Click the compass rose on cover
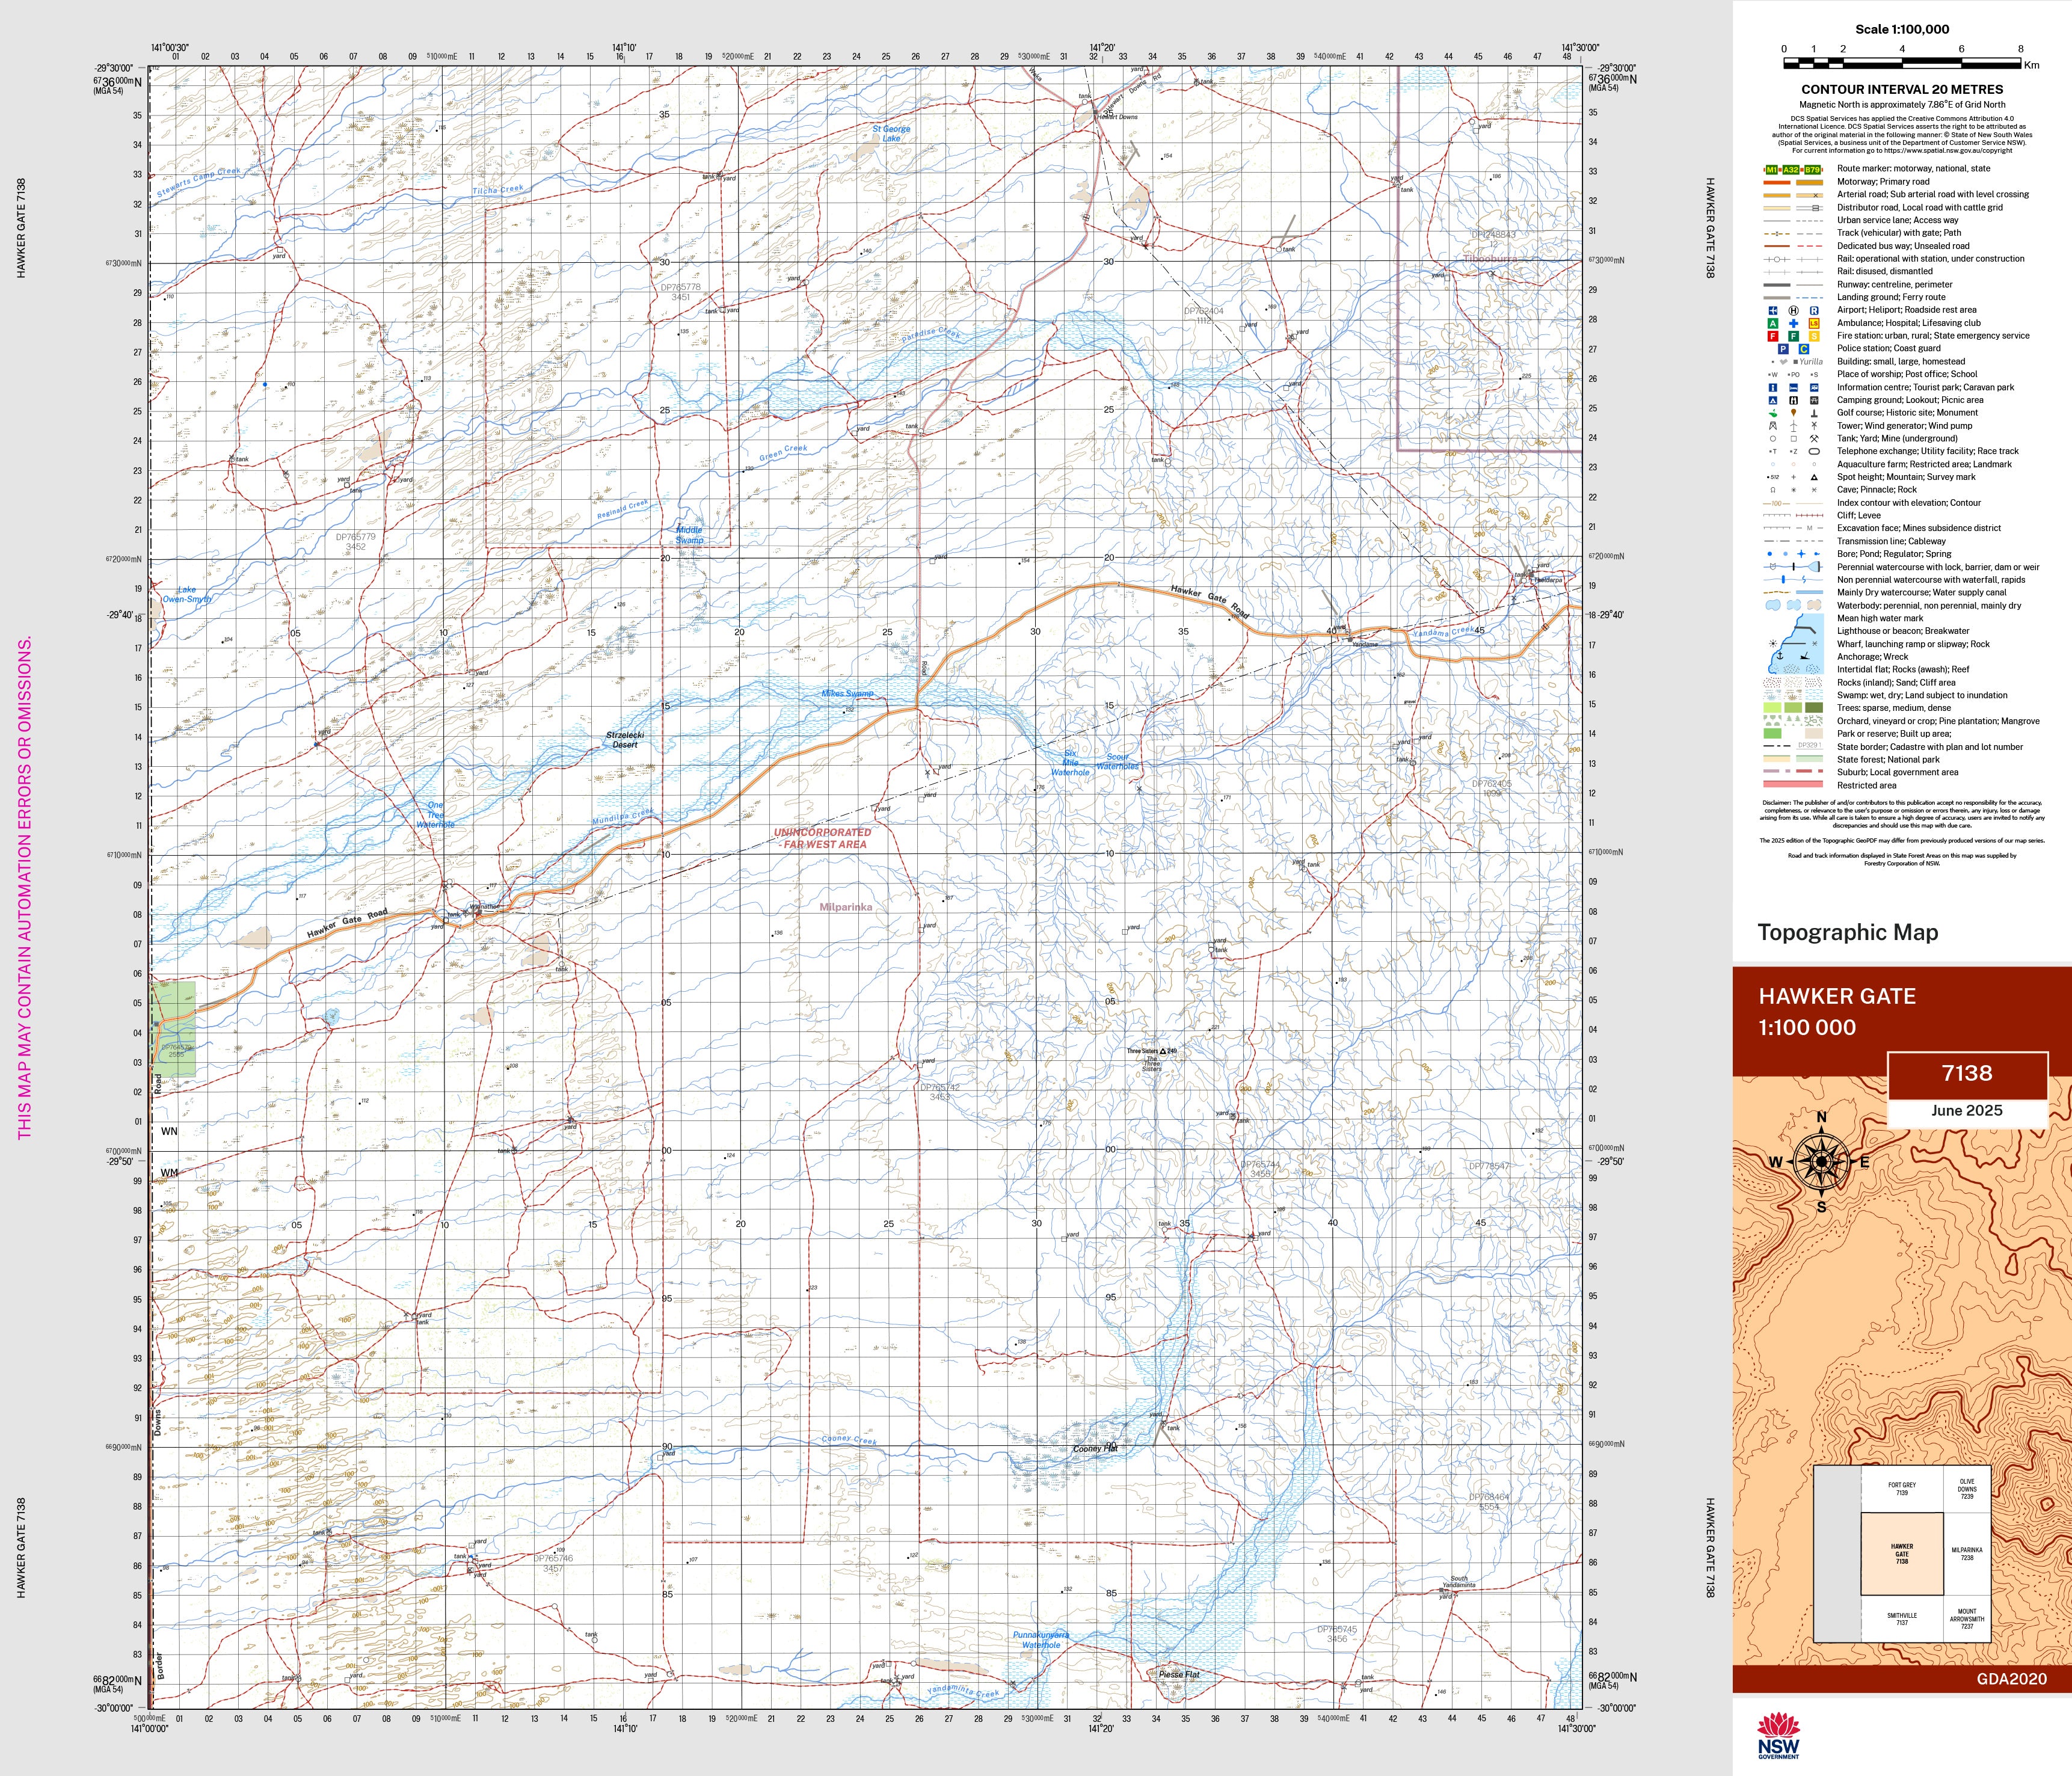The height and width of the screenshot is (1776, 2072). coord(1821,1162)
